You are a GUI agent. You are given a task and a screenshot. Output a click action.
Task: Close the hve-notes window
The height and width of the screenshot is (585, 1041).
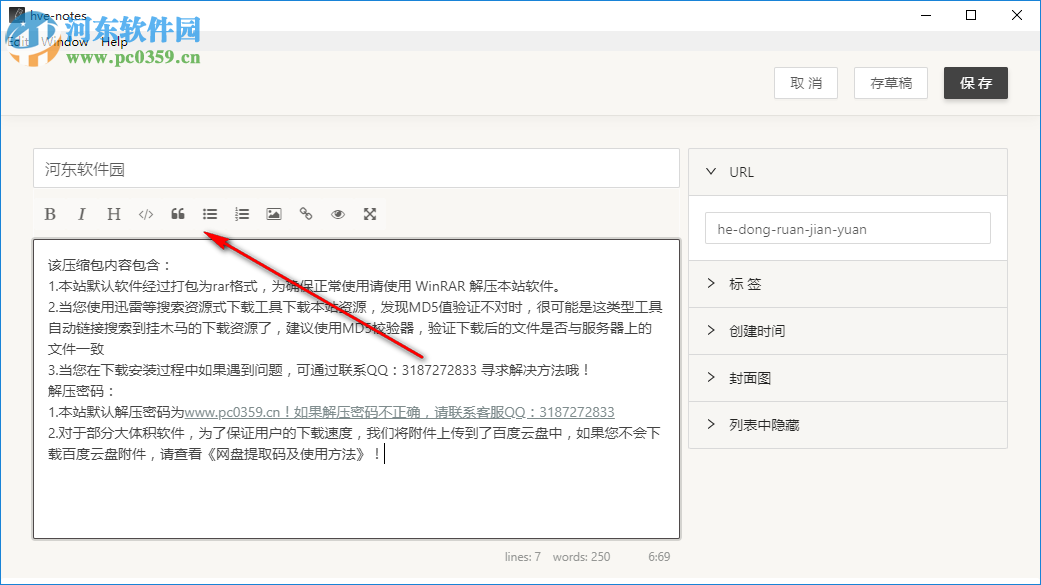1016,15
